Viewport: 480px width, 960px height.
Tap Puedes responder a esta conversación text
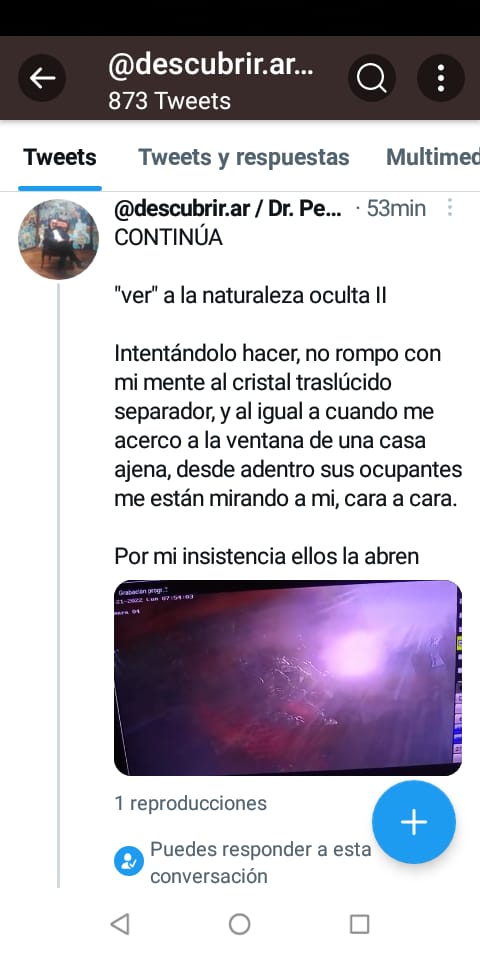click(260, 863)
